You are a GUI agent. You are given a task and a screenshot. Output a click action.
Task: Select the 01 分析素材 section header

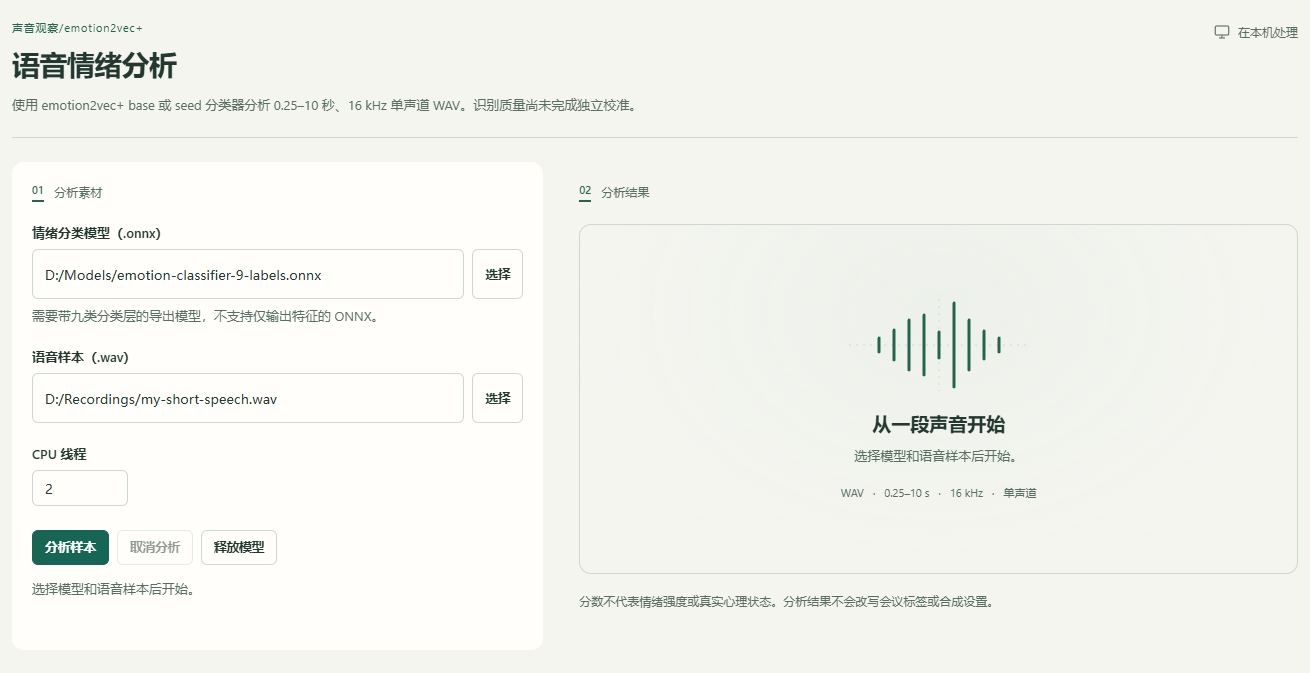(67, 192)
